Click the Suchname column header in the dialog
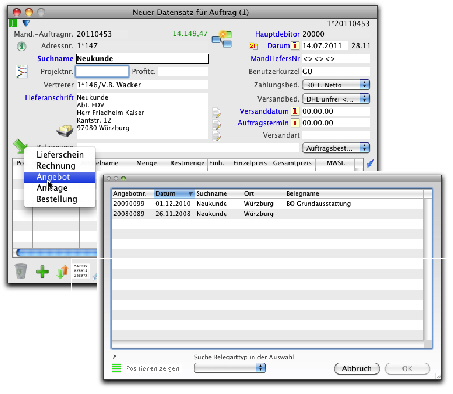The height and width of the screenshot is (394, 453). pyautogui.click(x=219, y=194)
